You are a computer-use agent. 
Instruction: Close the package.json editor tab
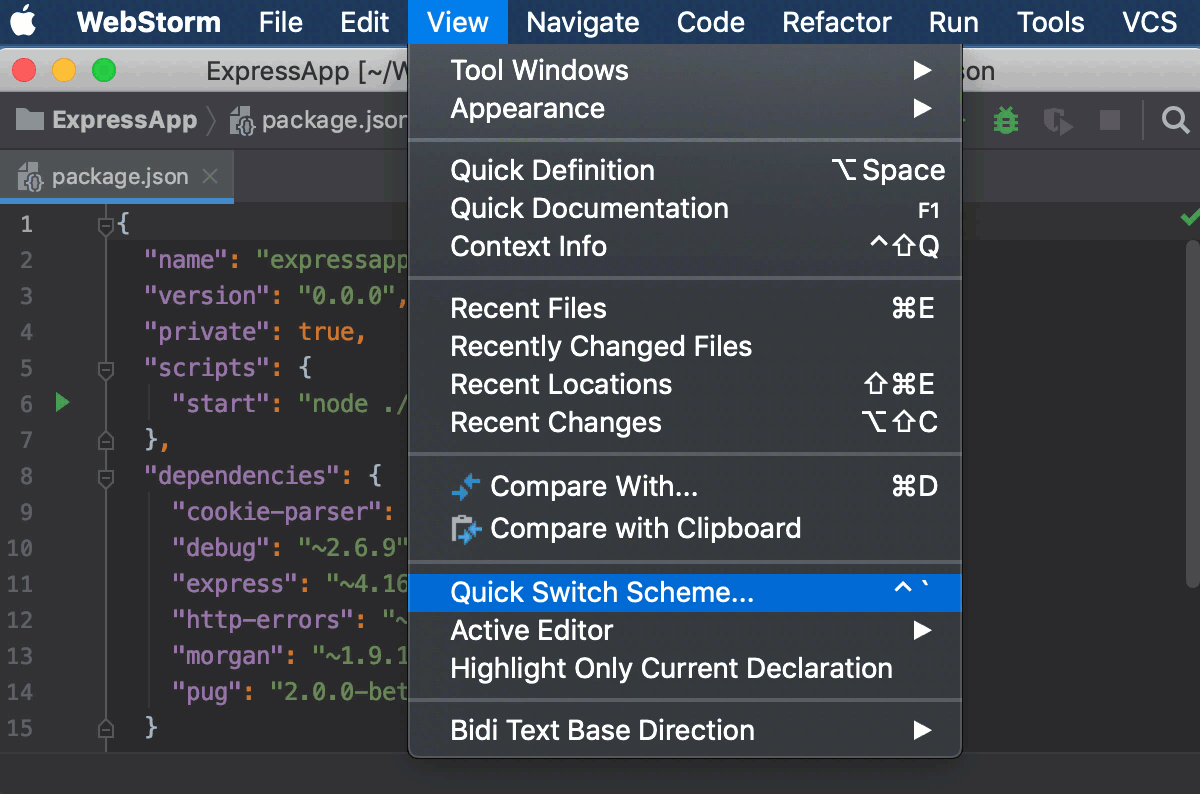[210, 177]
